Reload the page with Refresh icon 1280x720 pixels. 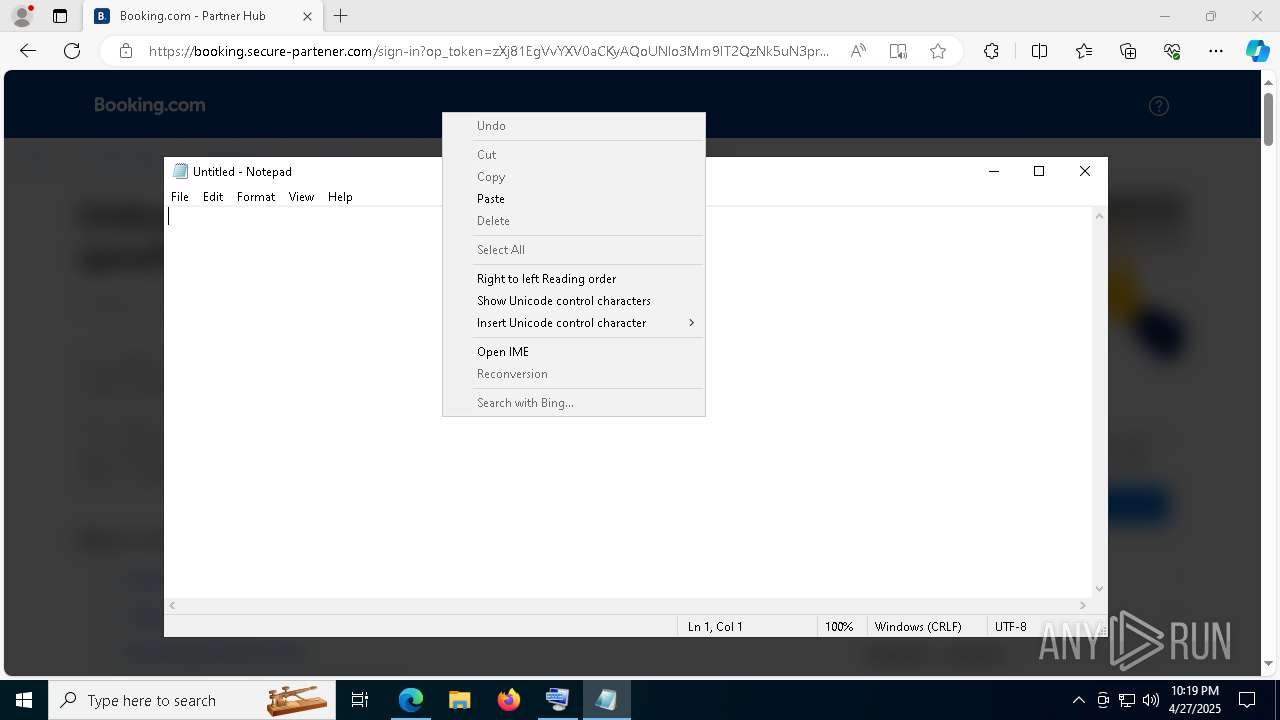coord(72,51)
